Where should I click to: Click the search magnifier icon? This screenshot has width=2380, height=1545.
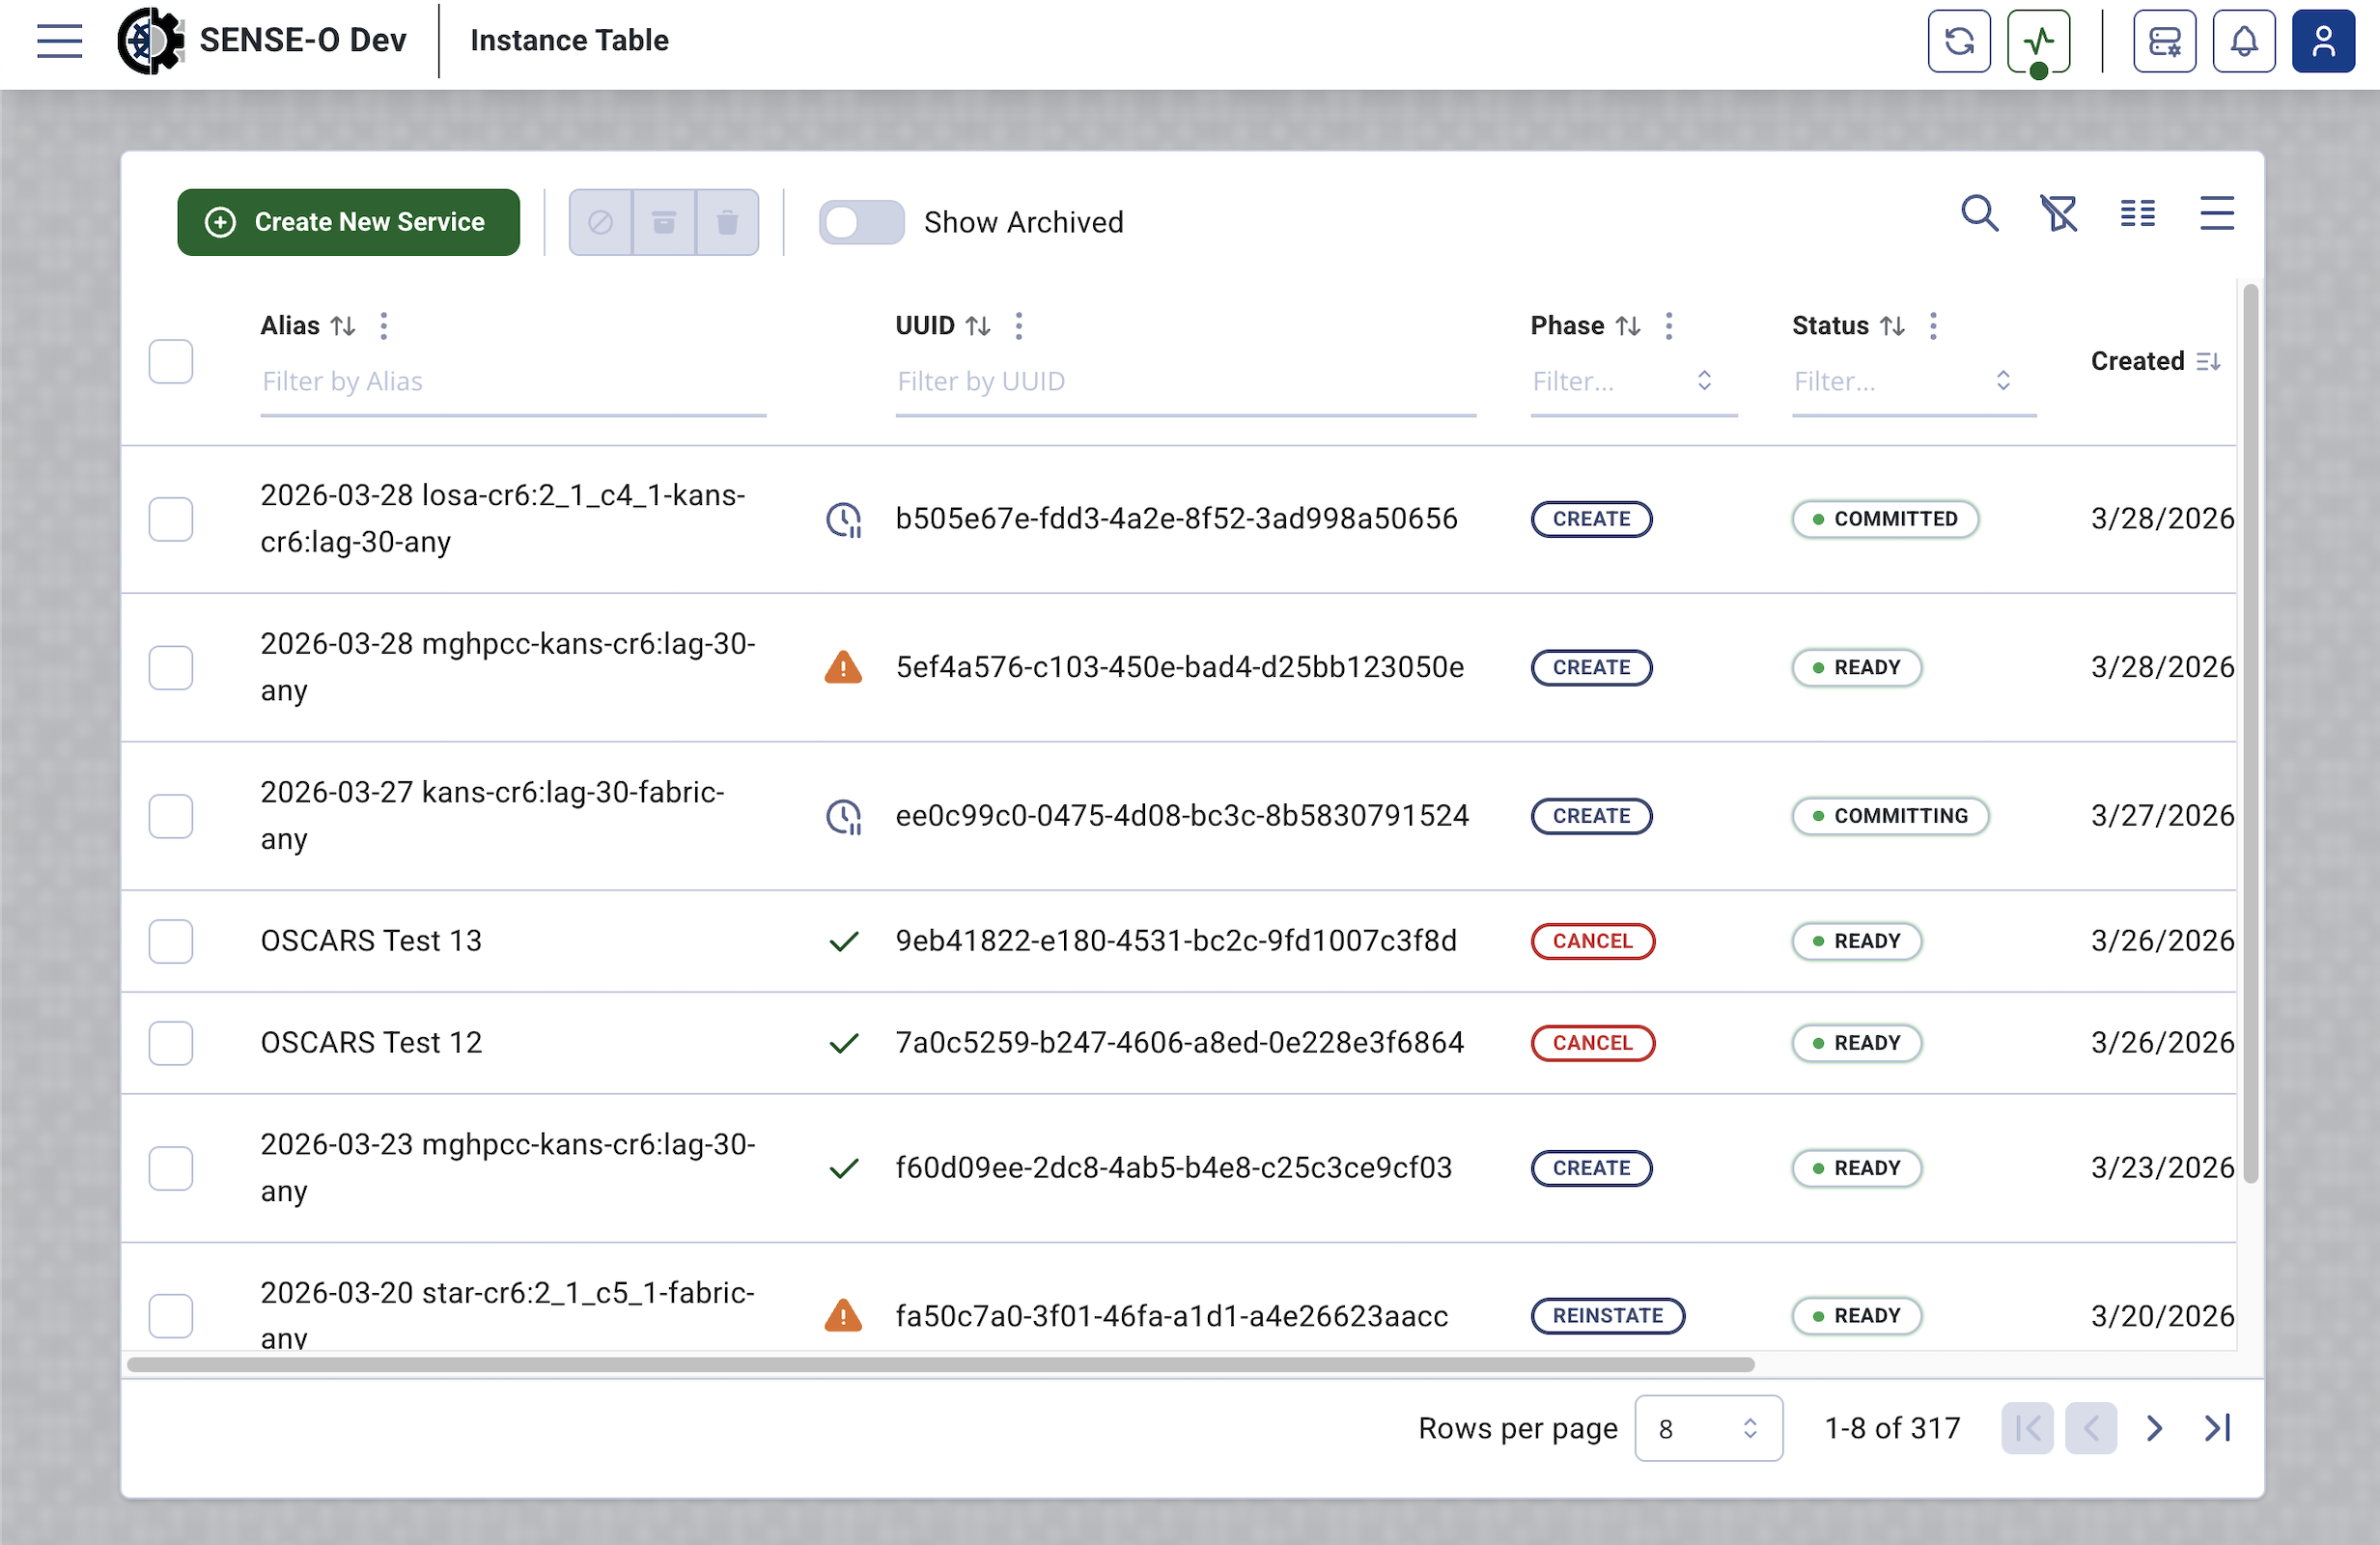click(1978, 213)
